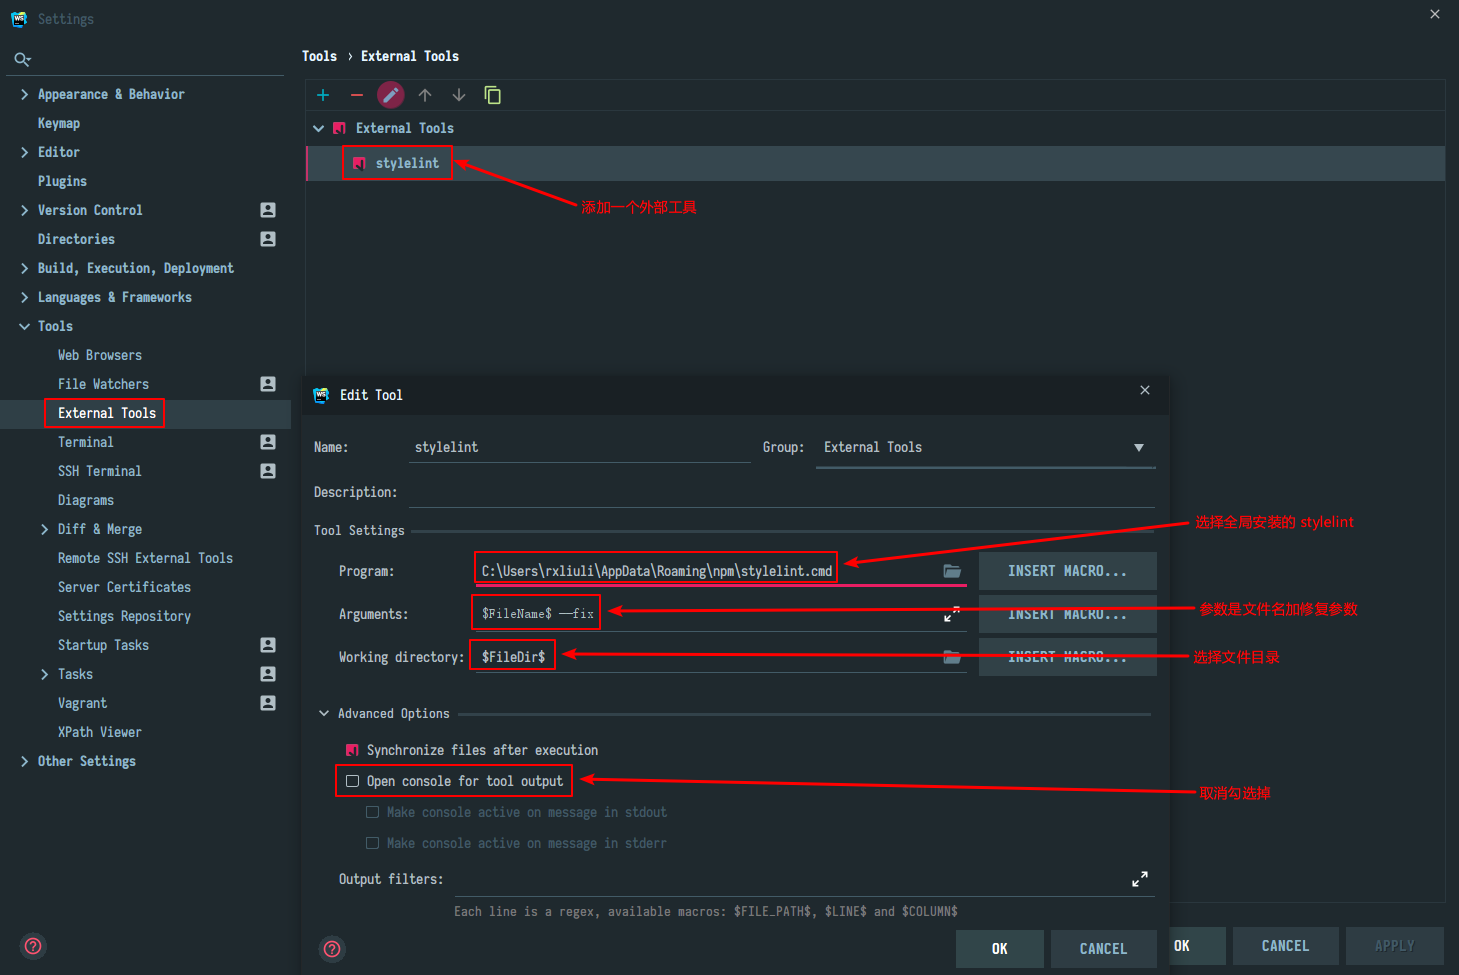Click project-level icon beside Vagrant
This screenshot has height=975, width=1459.
[268, 703]
